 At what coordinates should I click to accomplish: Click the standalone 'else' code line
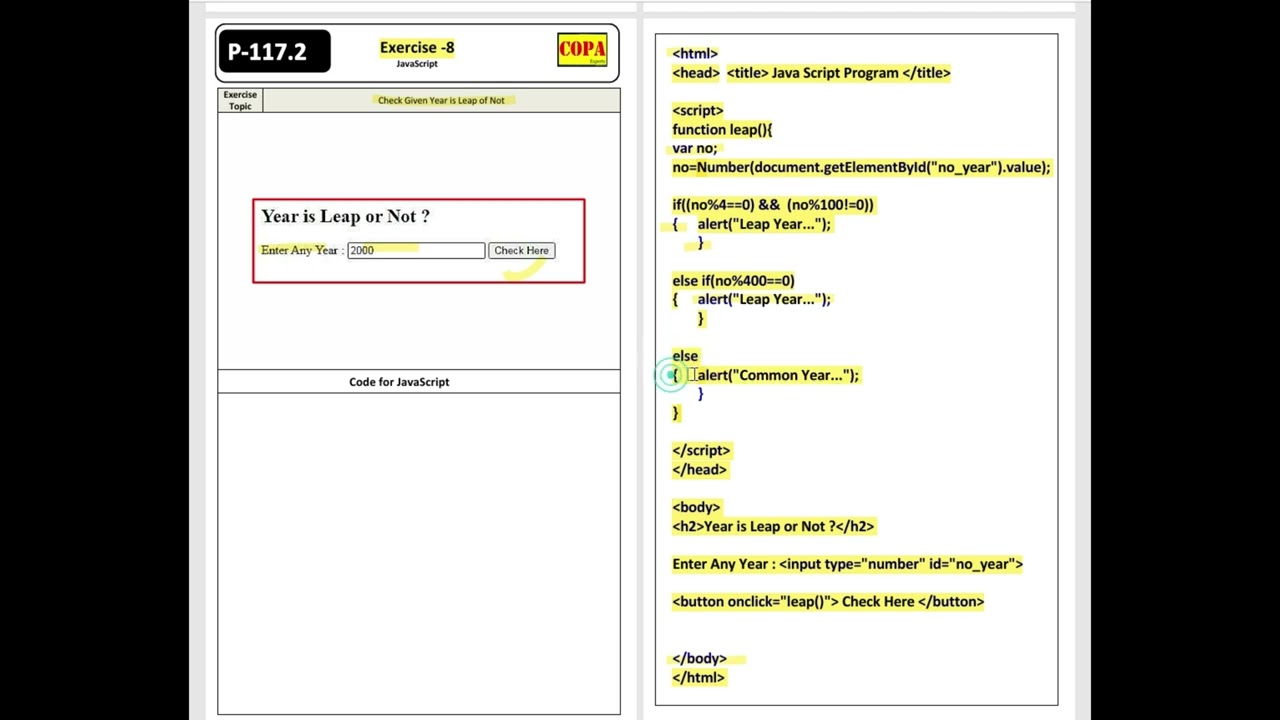pos(685,356)
